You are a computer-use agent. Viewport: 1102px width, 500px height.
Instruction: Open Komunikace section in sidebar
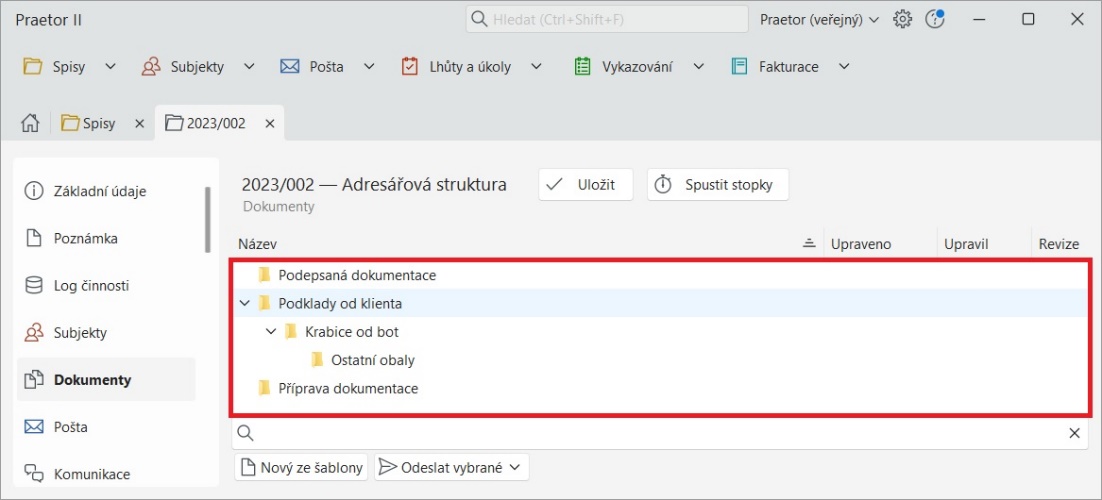[91, 474]
